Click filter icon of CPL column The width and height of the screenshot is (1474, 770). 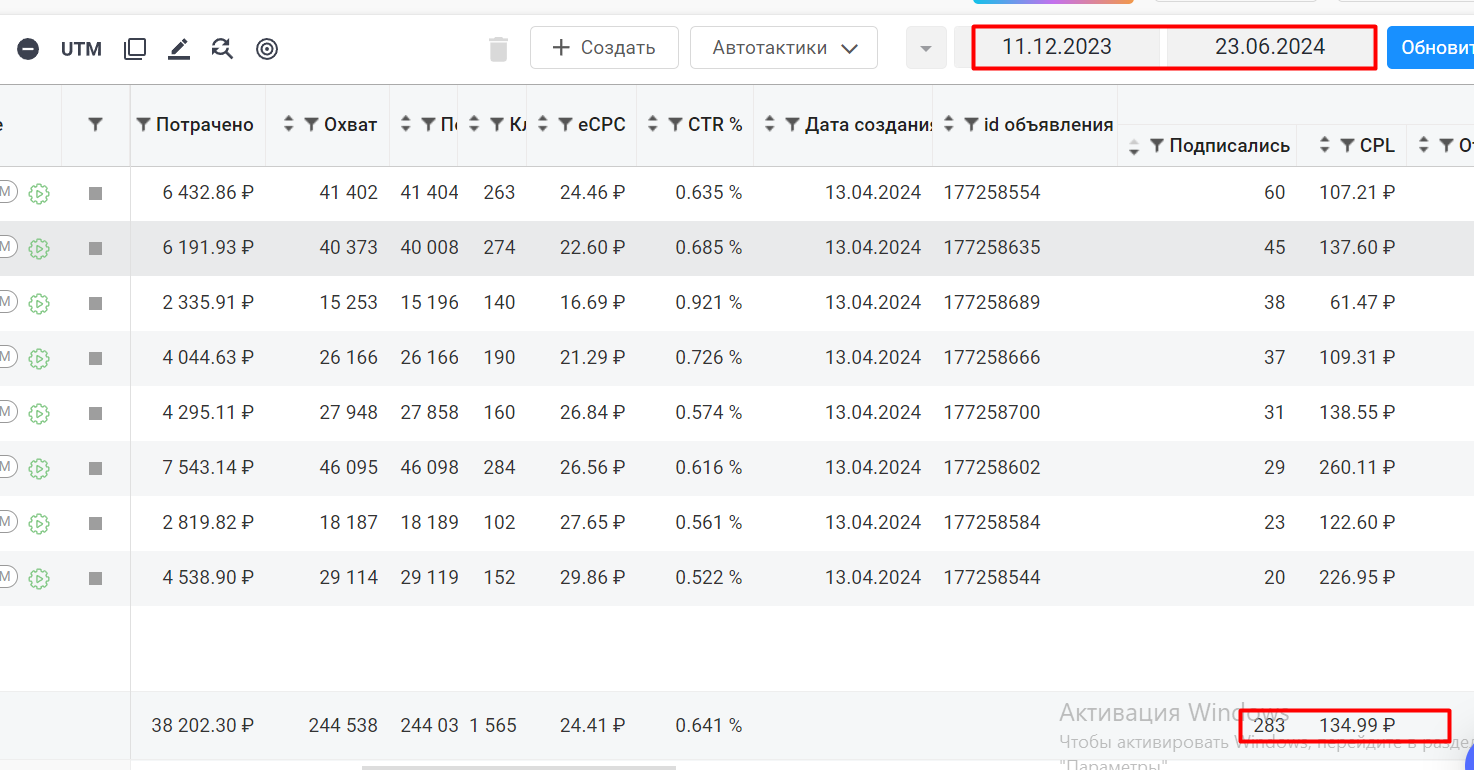coord(1347,146)
